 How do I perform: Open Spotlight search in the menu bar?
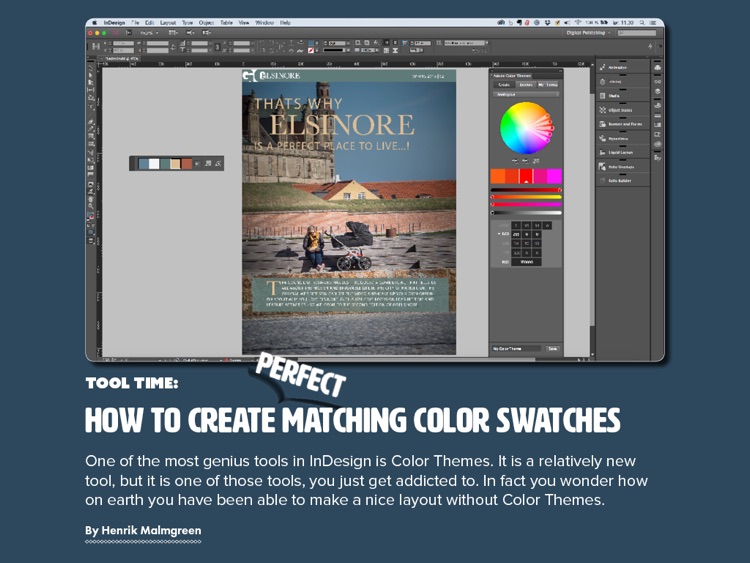[642, 22]
